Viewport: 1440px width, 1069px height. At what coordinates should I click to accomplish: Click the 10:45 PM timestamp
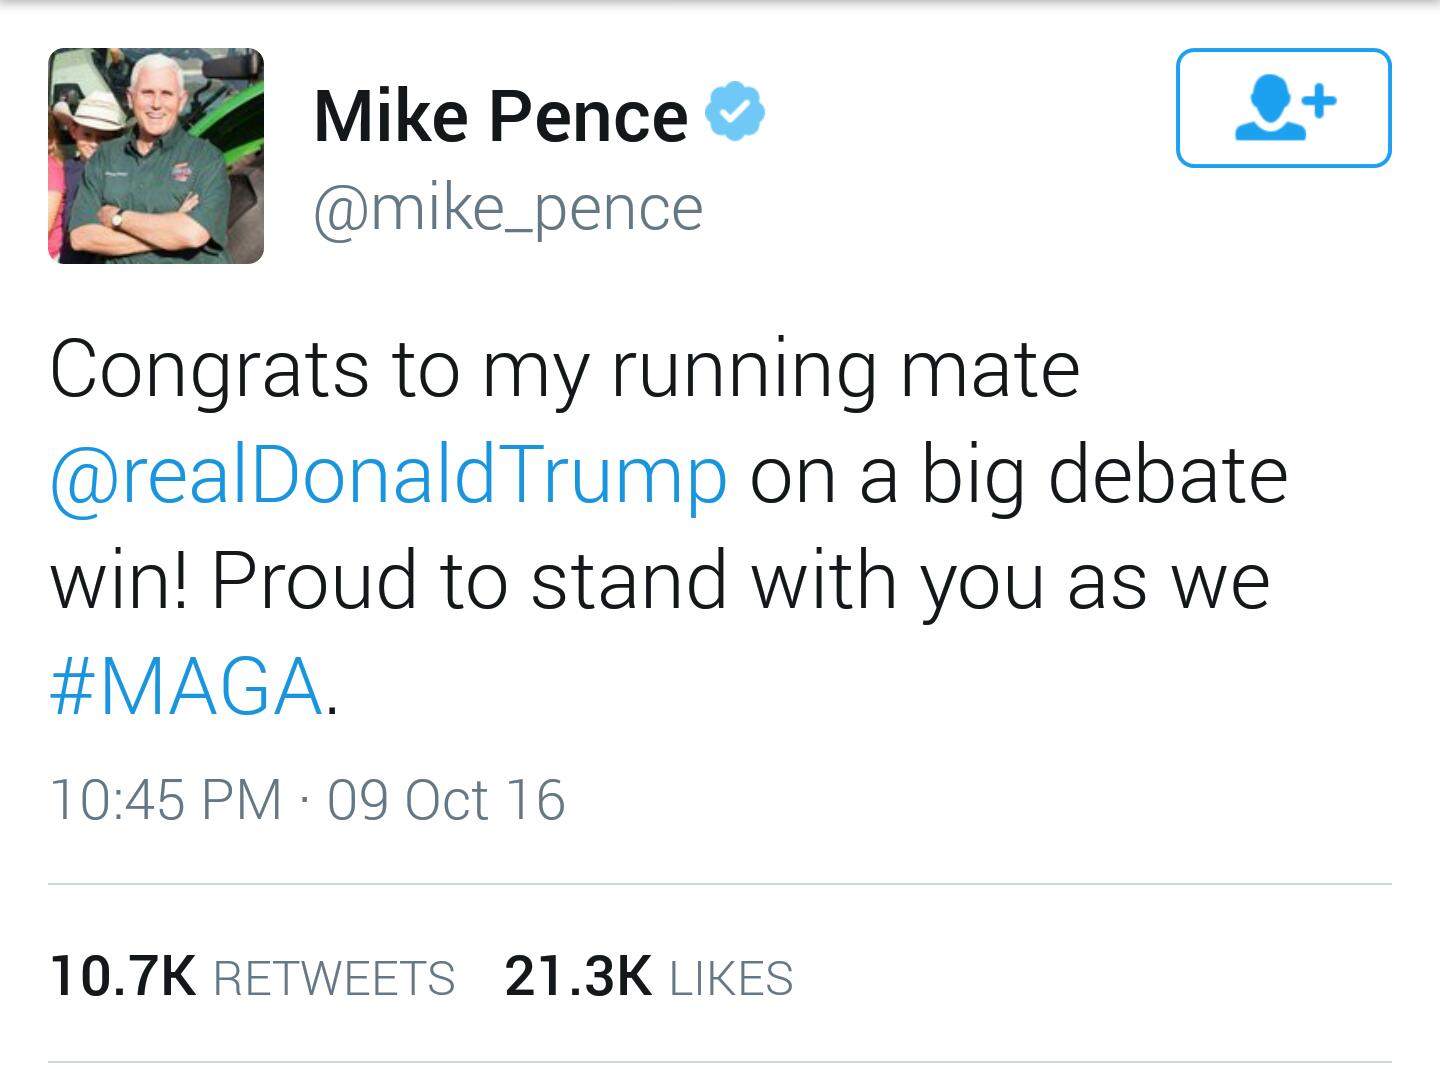[166, 800]
